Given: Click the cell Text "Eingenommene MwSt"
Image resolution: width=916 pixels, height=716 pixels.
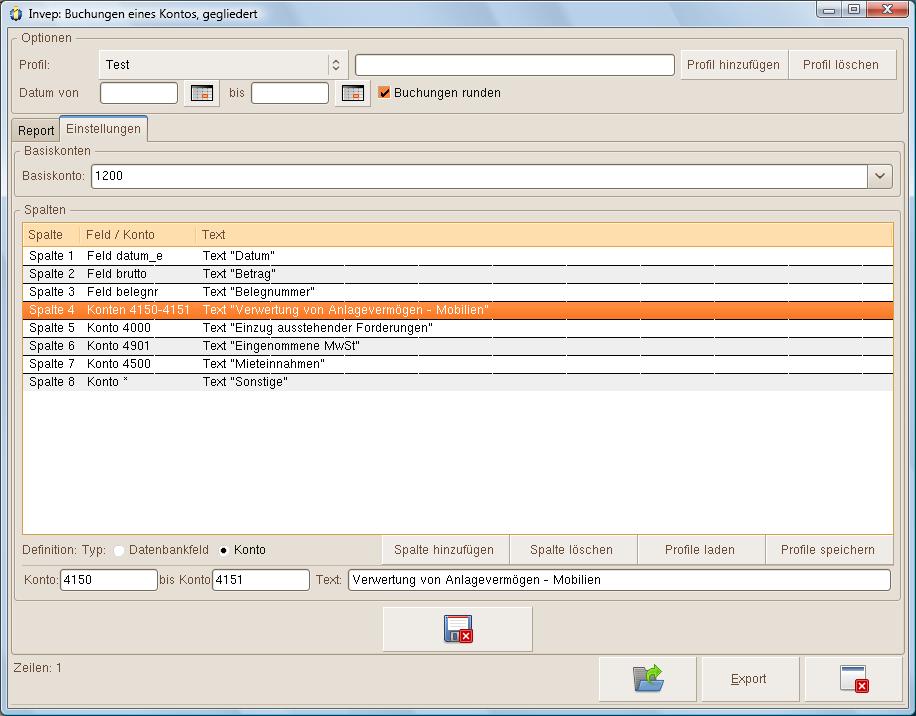Looking at the screenshot, I should (x=281, y=346).
